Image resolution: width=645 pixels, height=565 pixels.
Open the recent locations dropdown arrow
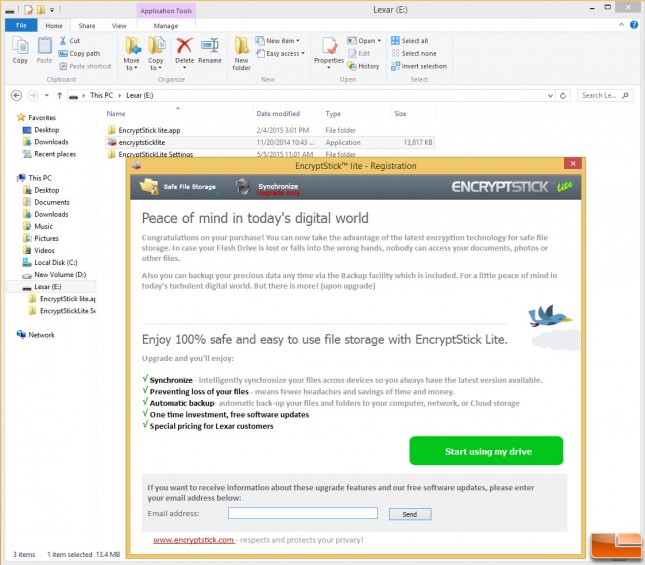(46, 95)
